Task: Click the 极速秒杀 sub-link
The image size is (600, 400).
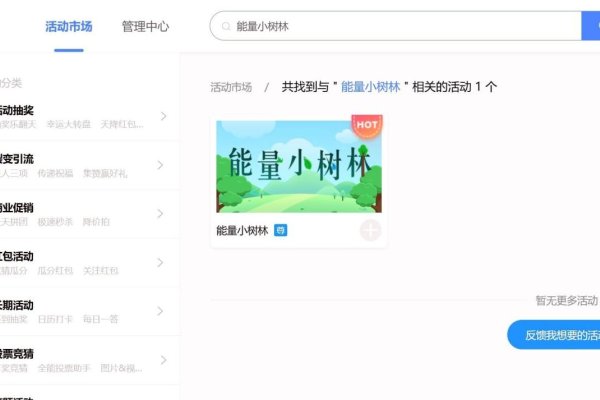Action: coord(55,222)
